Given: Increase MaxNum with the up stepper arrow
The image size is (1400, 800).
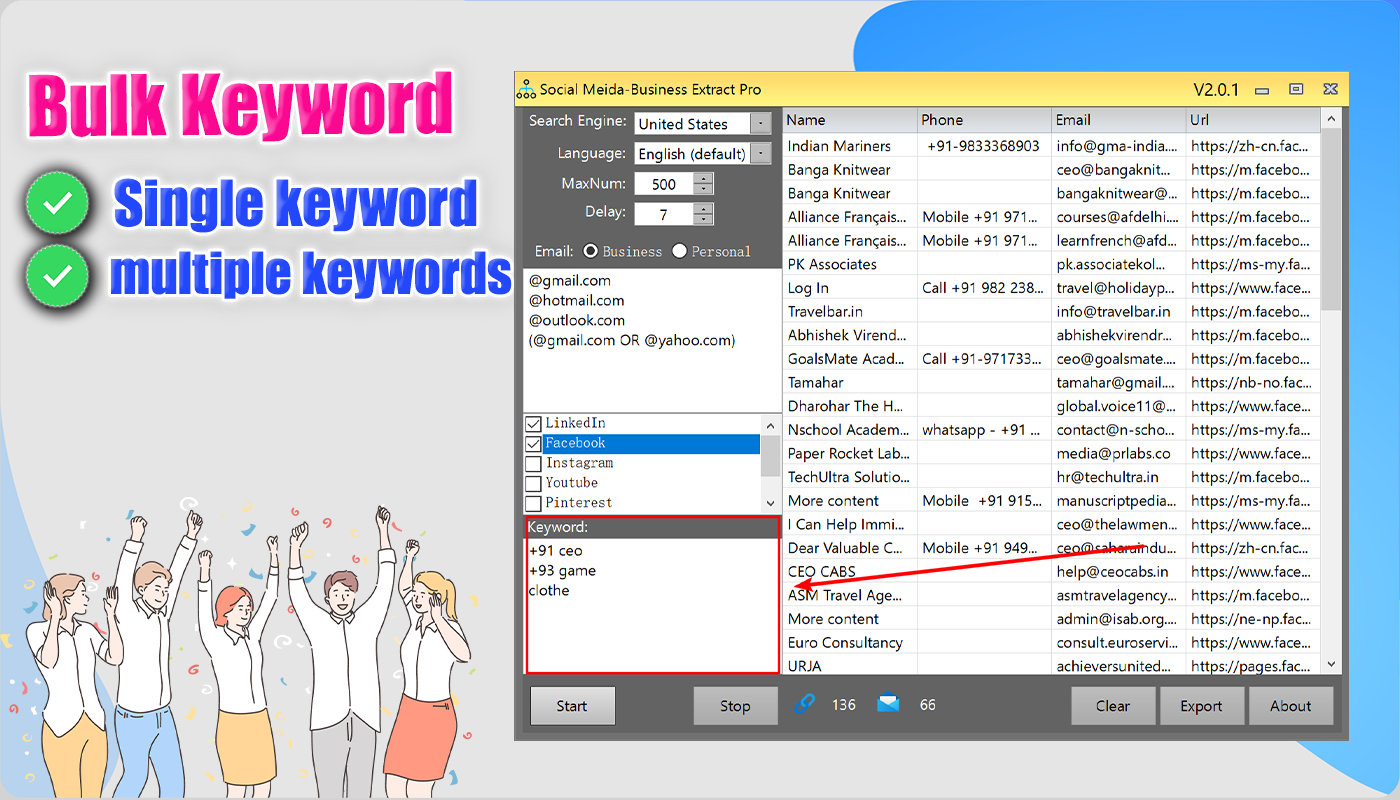Looking at the screenshot, I should (703, 179).
